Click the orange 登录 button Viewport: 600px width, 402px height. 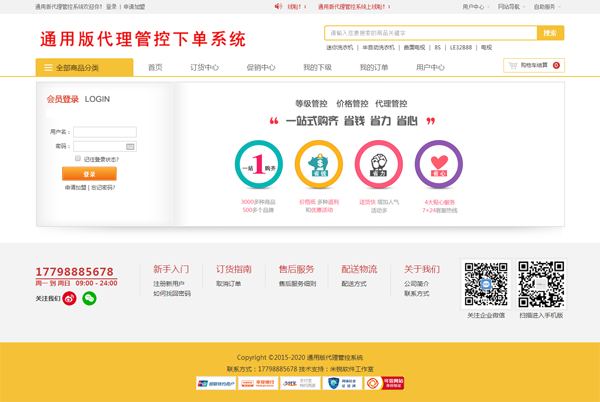(x=89, y=174)
